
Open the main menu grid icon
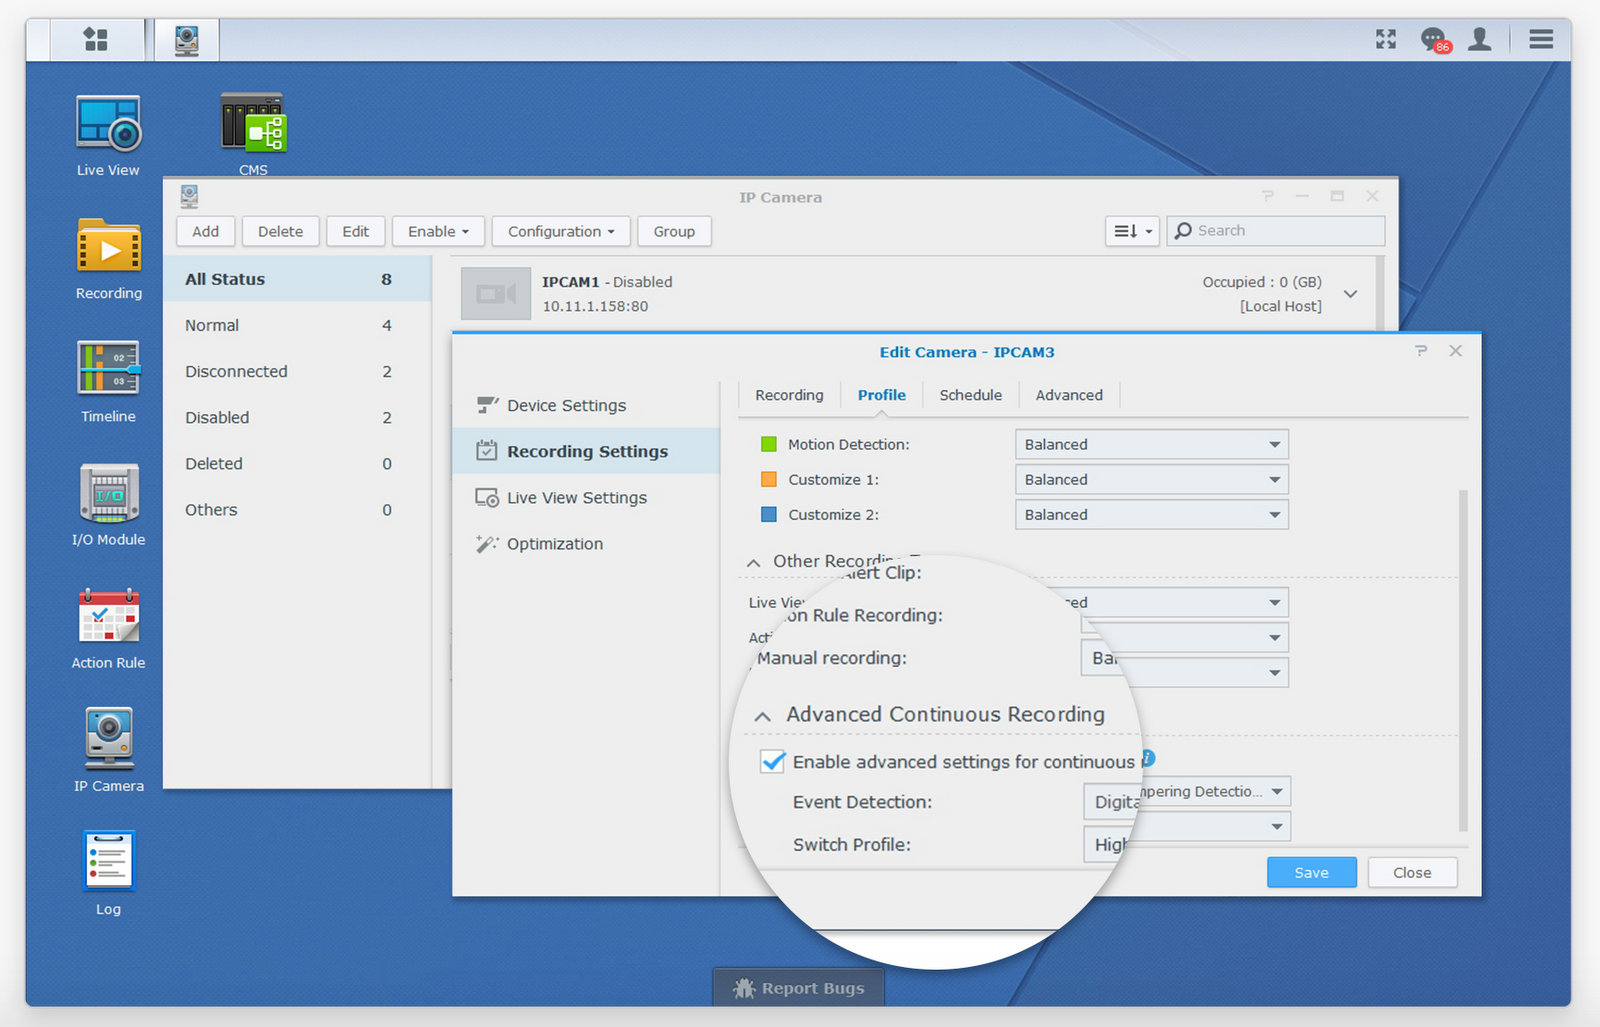[x=95, y=39]
